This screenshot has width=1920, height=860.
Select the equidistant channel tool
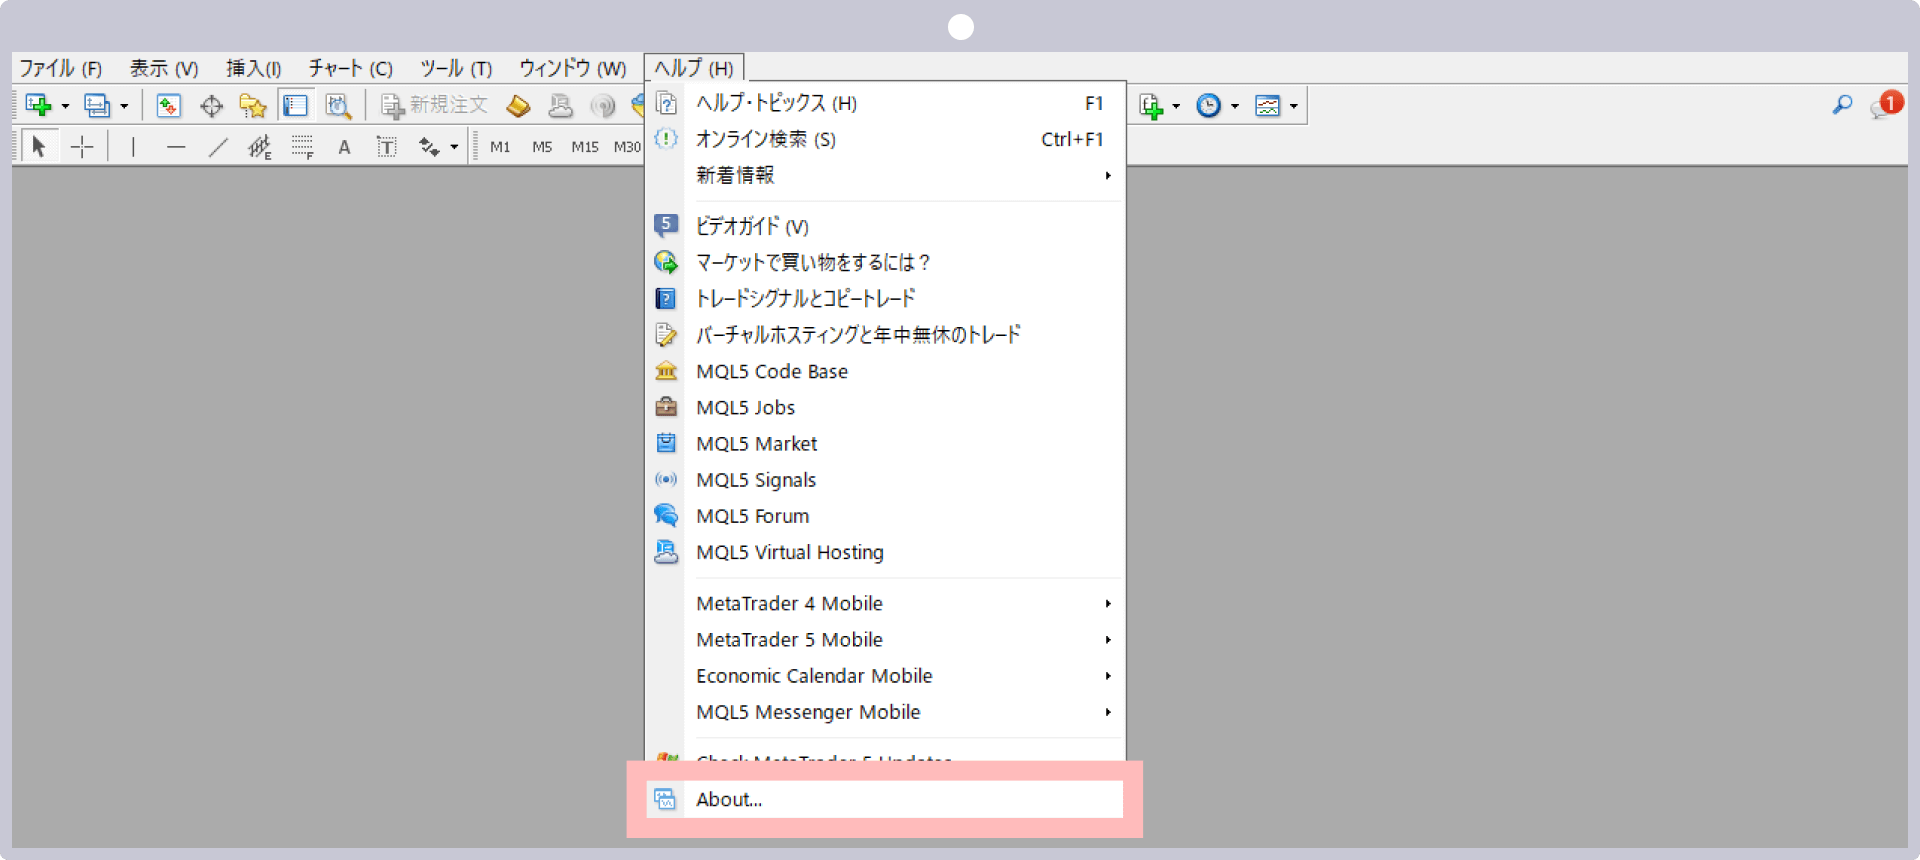coord(260,147)
